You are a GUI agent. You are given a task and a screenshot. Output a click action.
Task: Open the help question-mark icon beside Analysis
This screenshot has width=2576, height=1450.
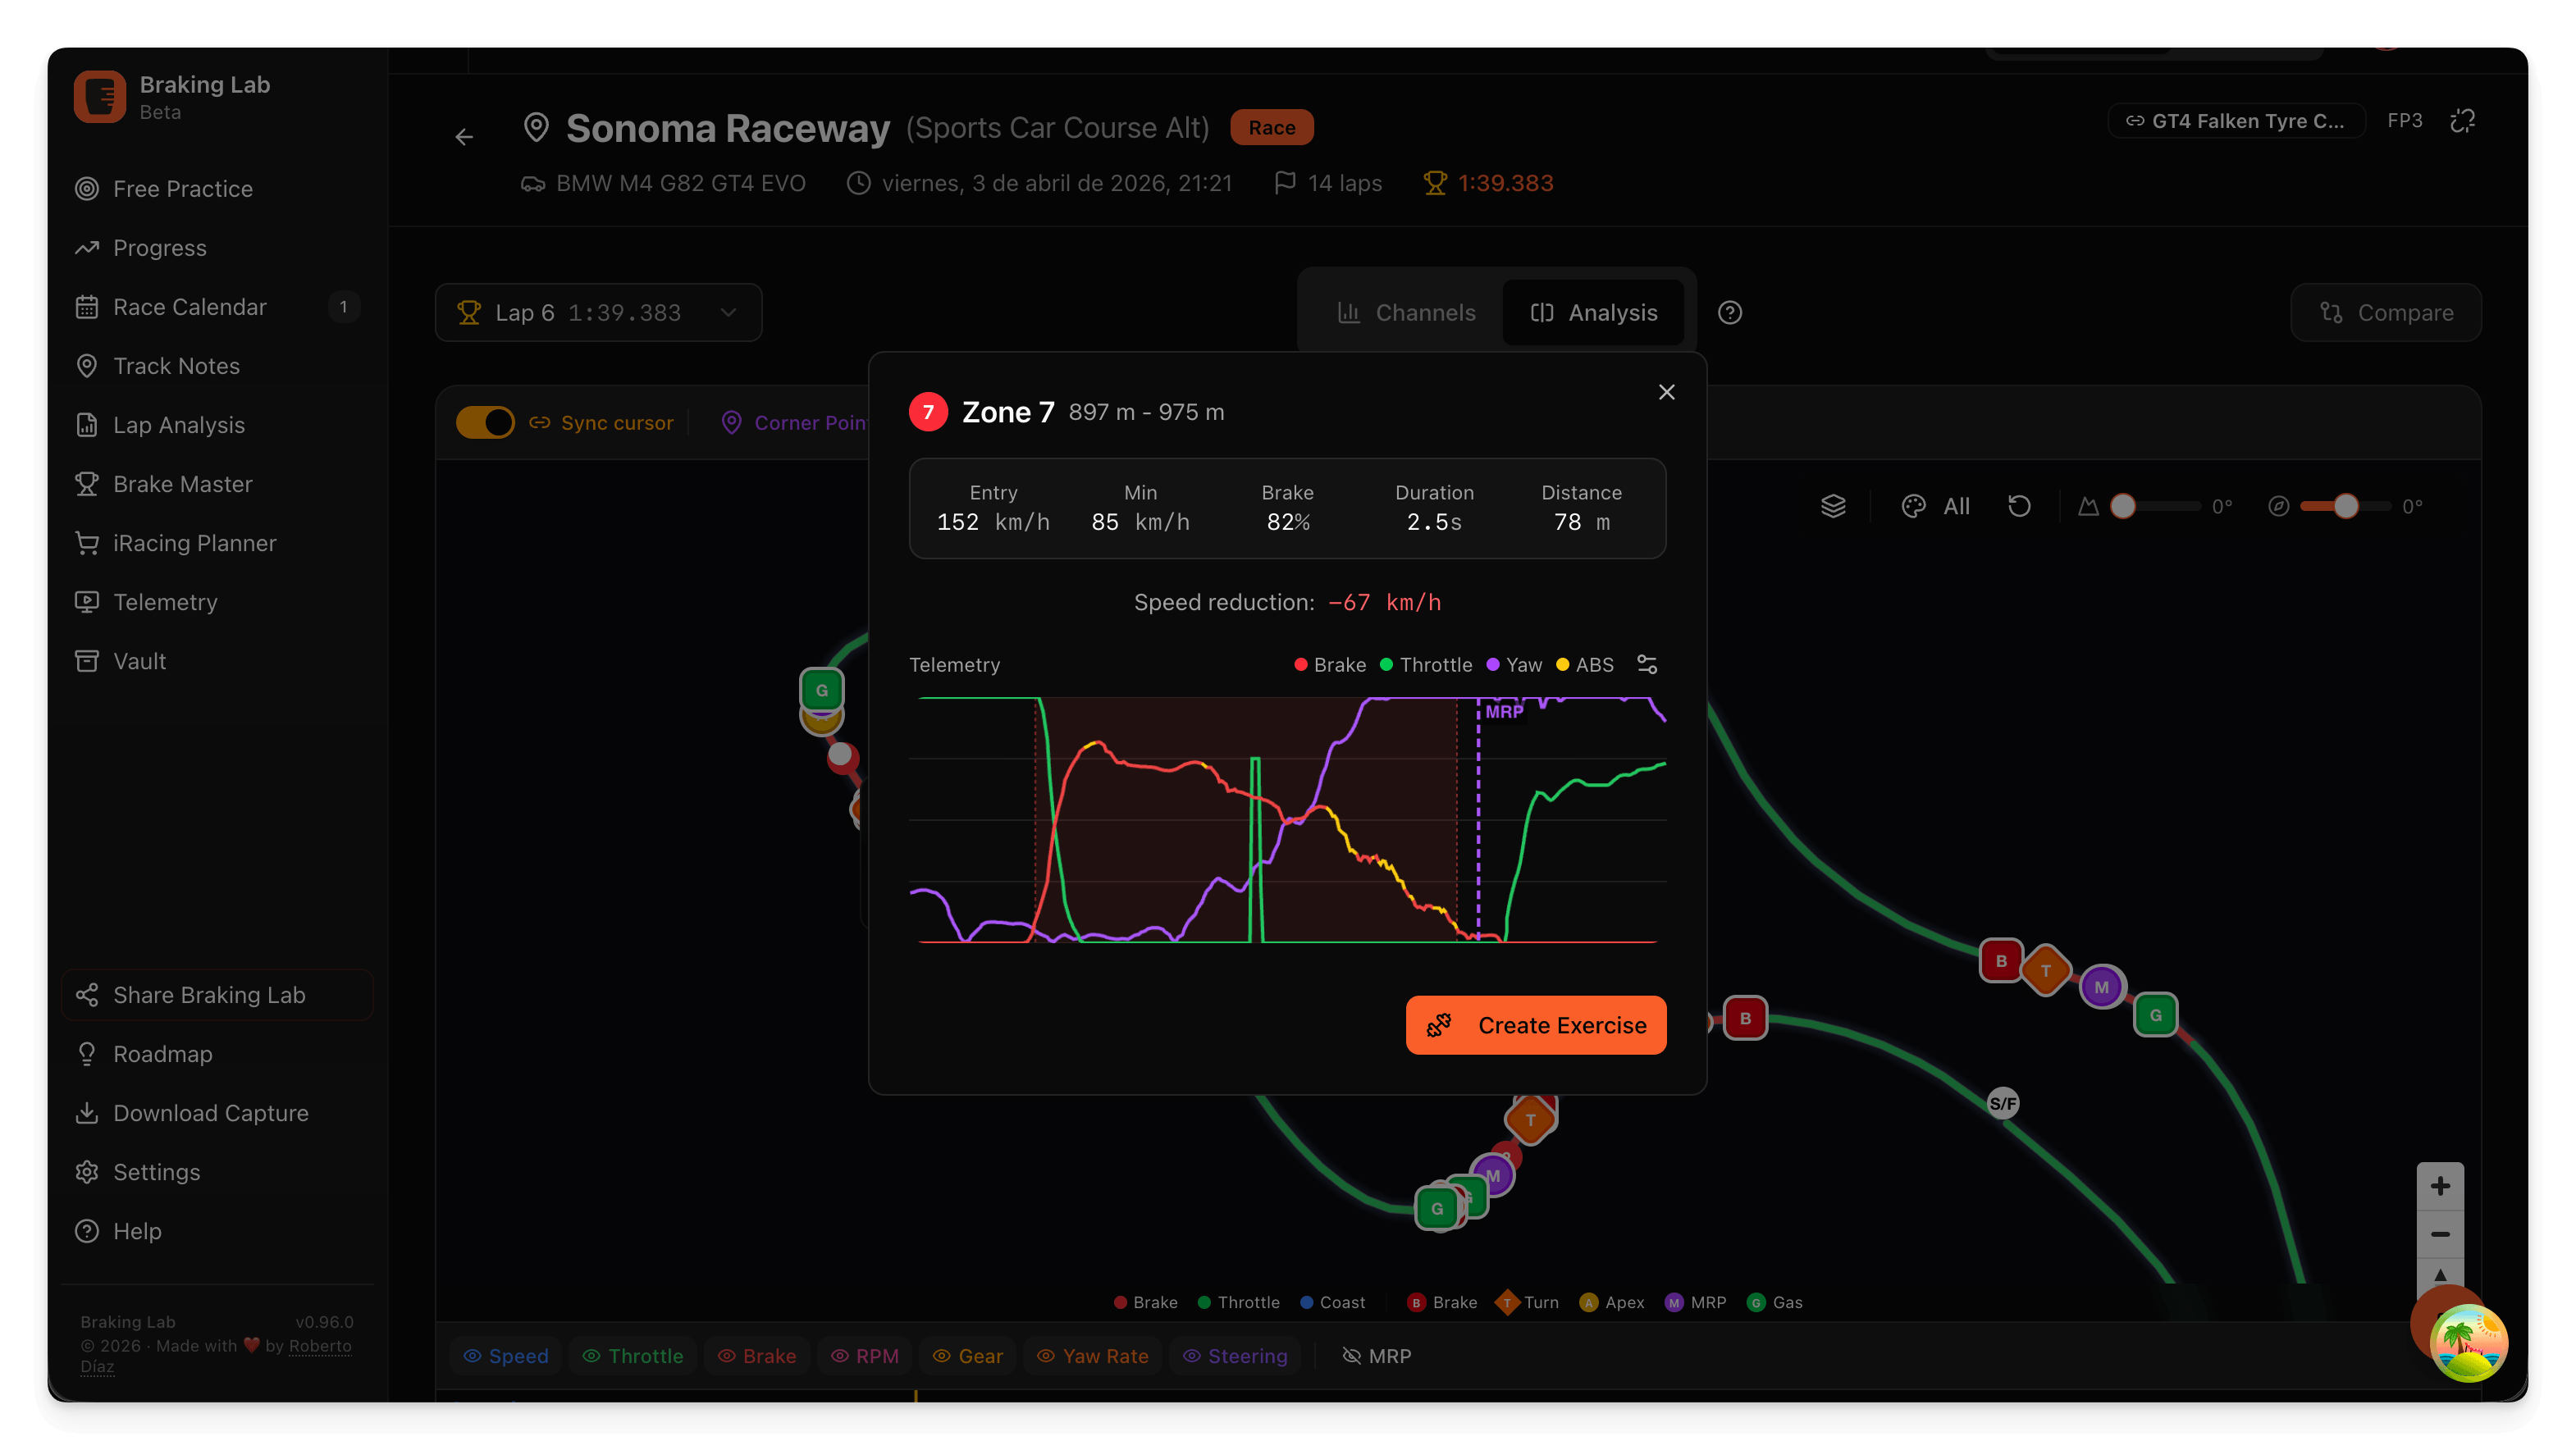click(1730, 312)
